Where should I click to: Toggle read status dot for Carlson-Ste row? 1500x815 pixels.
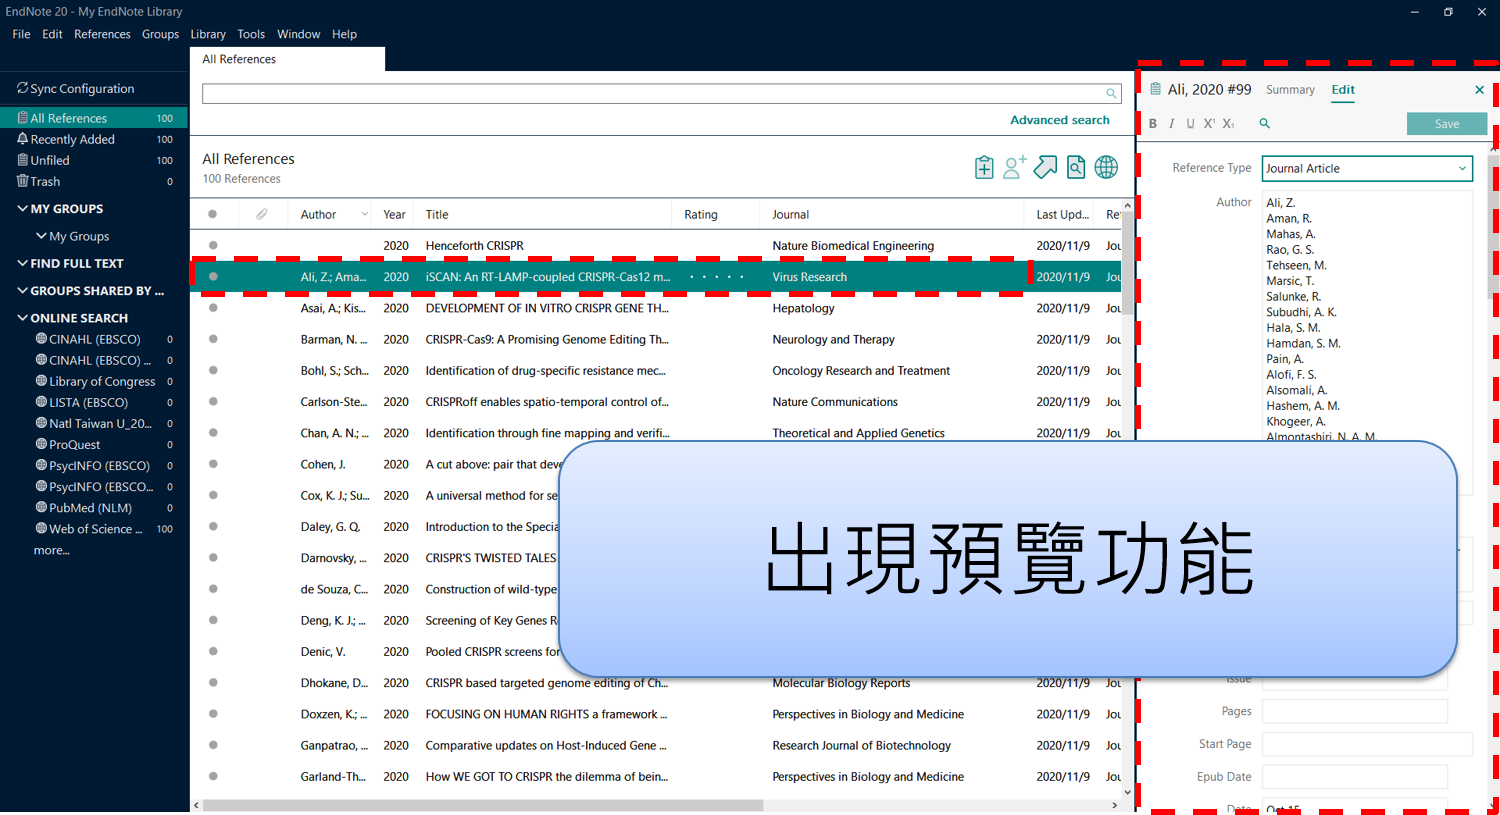point(213,402)
